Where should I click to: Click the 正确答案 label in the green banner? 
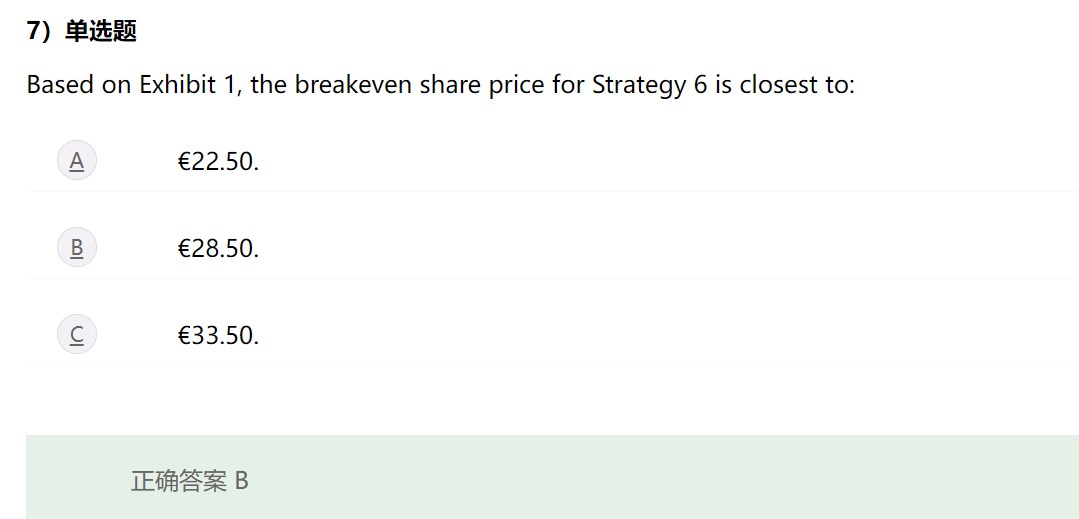click(179, 481)
